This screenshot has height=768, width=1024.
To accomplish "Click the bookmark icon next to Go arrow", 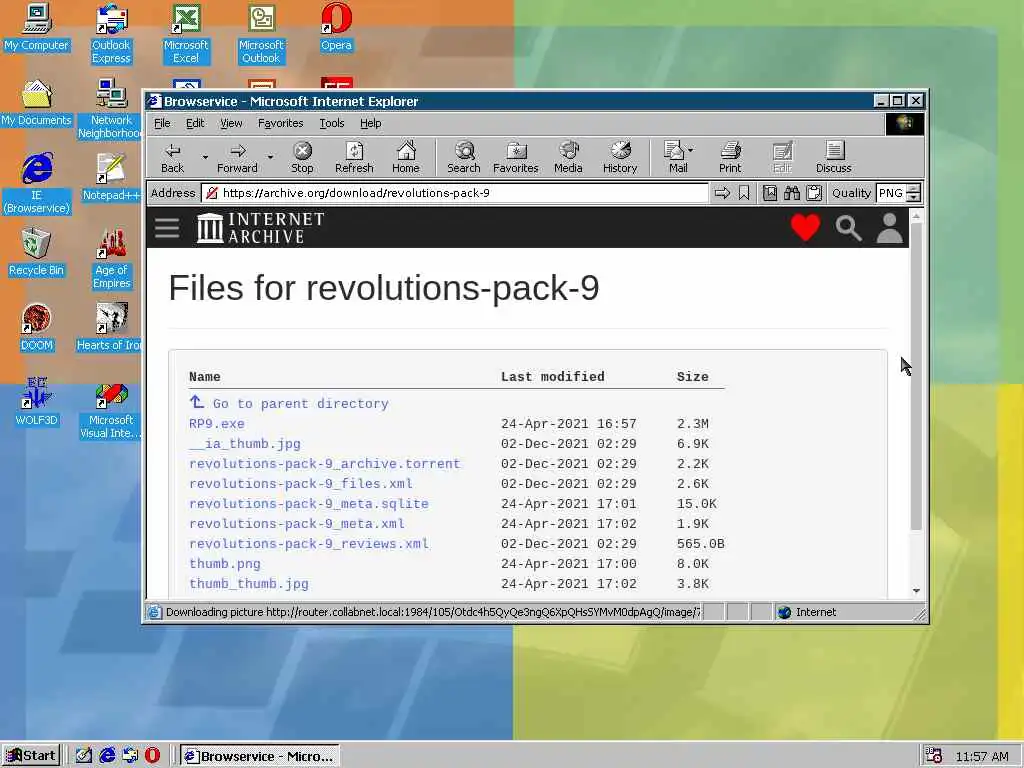I will pyautogui.click(x=744, y=193).
